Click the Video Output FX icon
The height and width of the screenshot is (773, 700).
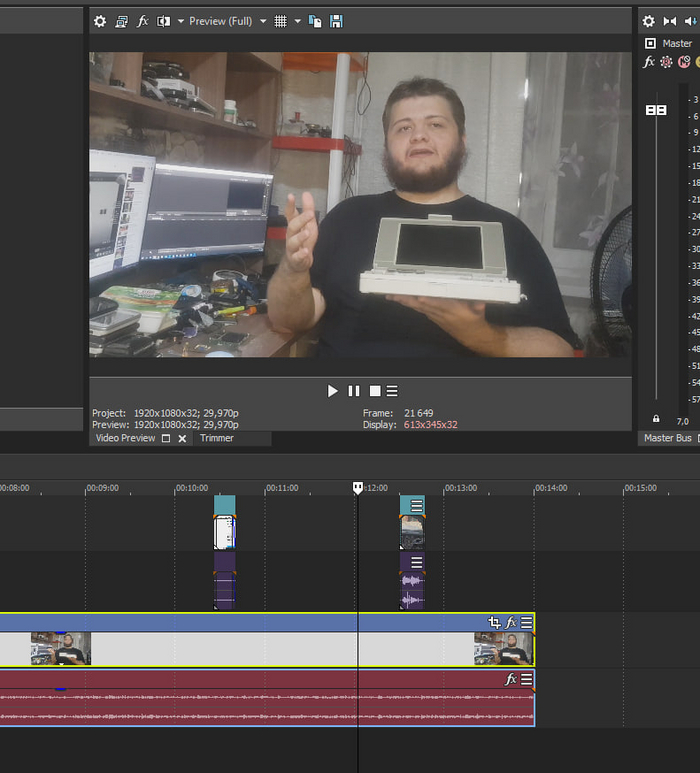pyautogui.click(x=143, y=21)
